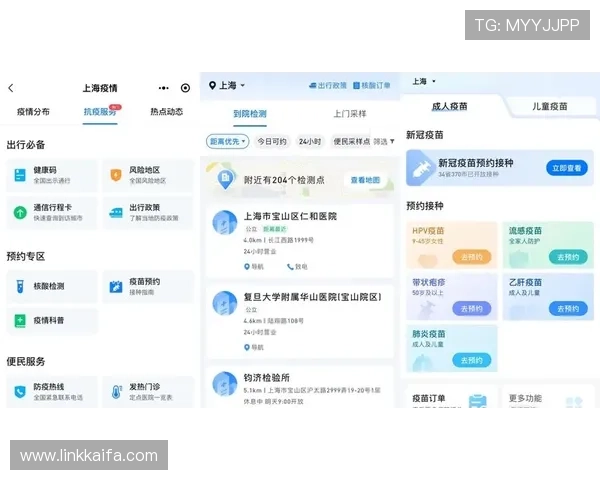Open 疫情科普 green book icon
The image size is (600, 480).
click(20, 321)
